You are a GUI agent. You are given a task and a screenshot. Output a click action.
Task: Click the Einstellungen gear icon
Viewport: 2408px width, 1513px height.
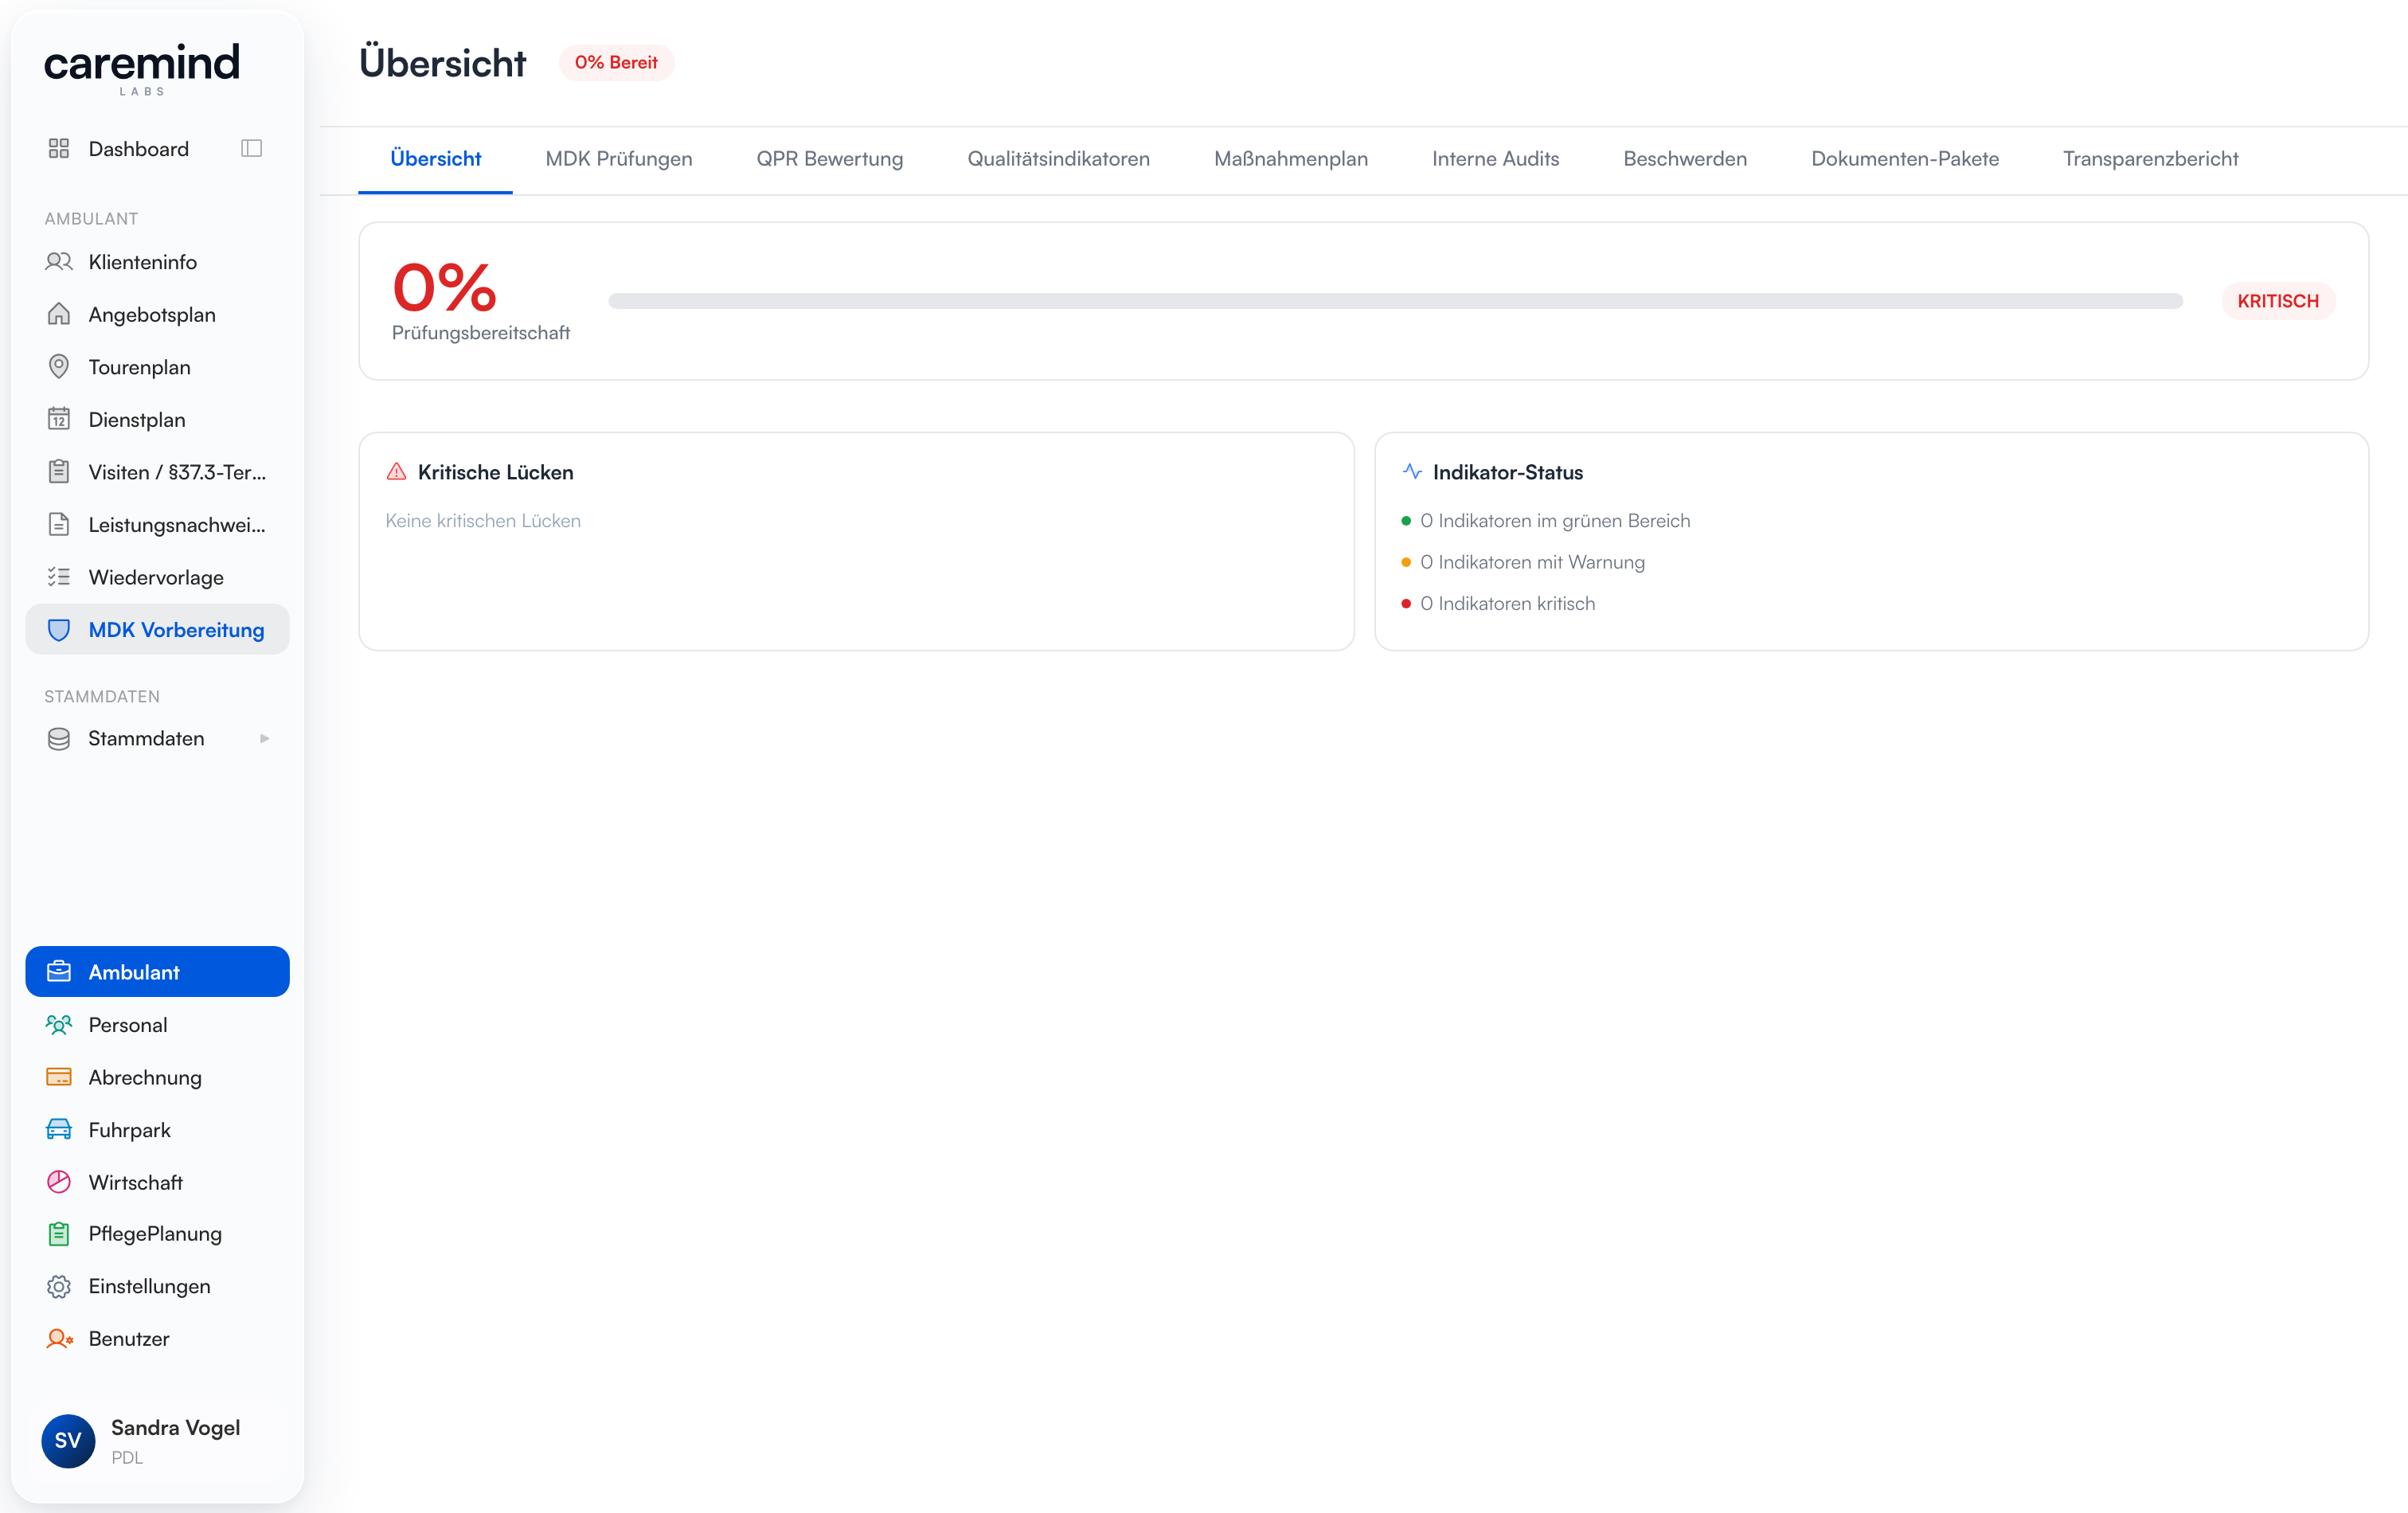[x=59, y=1287]
